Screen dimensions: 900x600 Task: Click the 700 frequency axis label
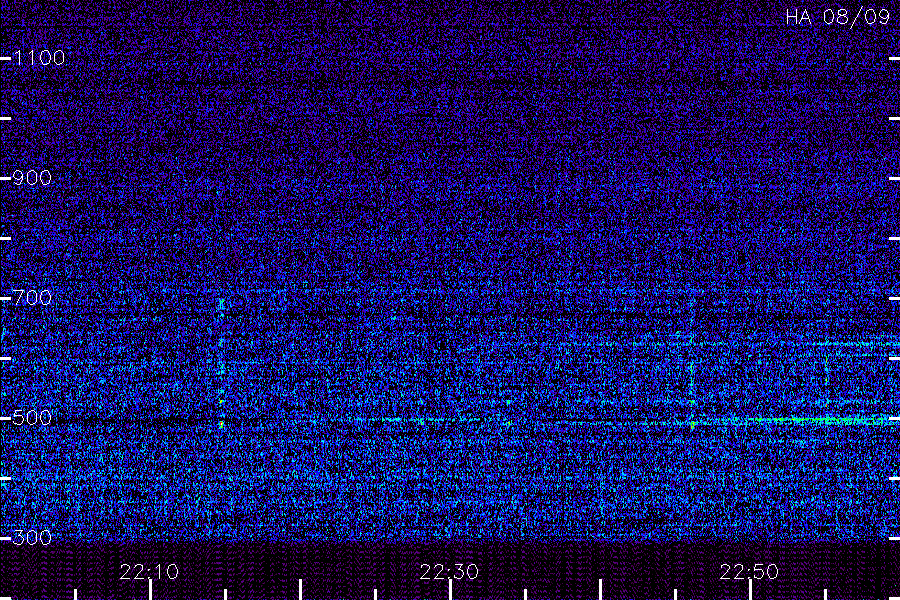(32, 297)
